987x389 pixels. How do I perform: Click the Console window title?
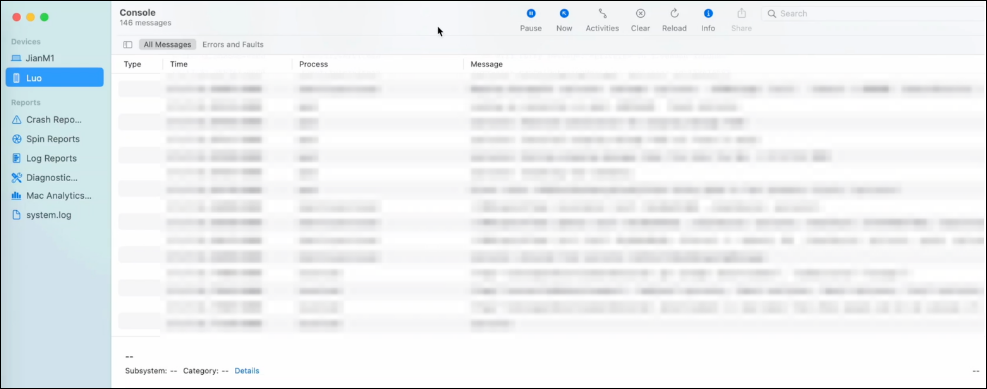(x=137, y=13)
